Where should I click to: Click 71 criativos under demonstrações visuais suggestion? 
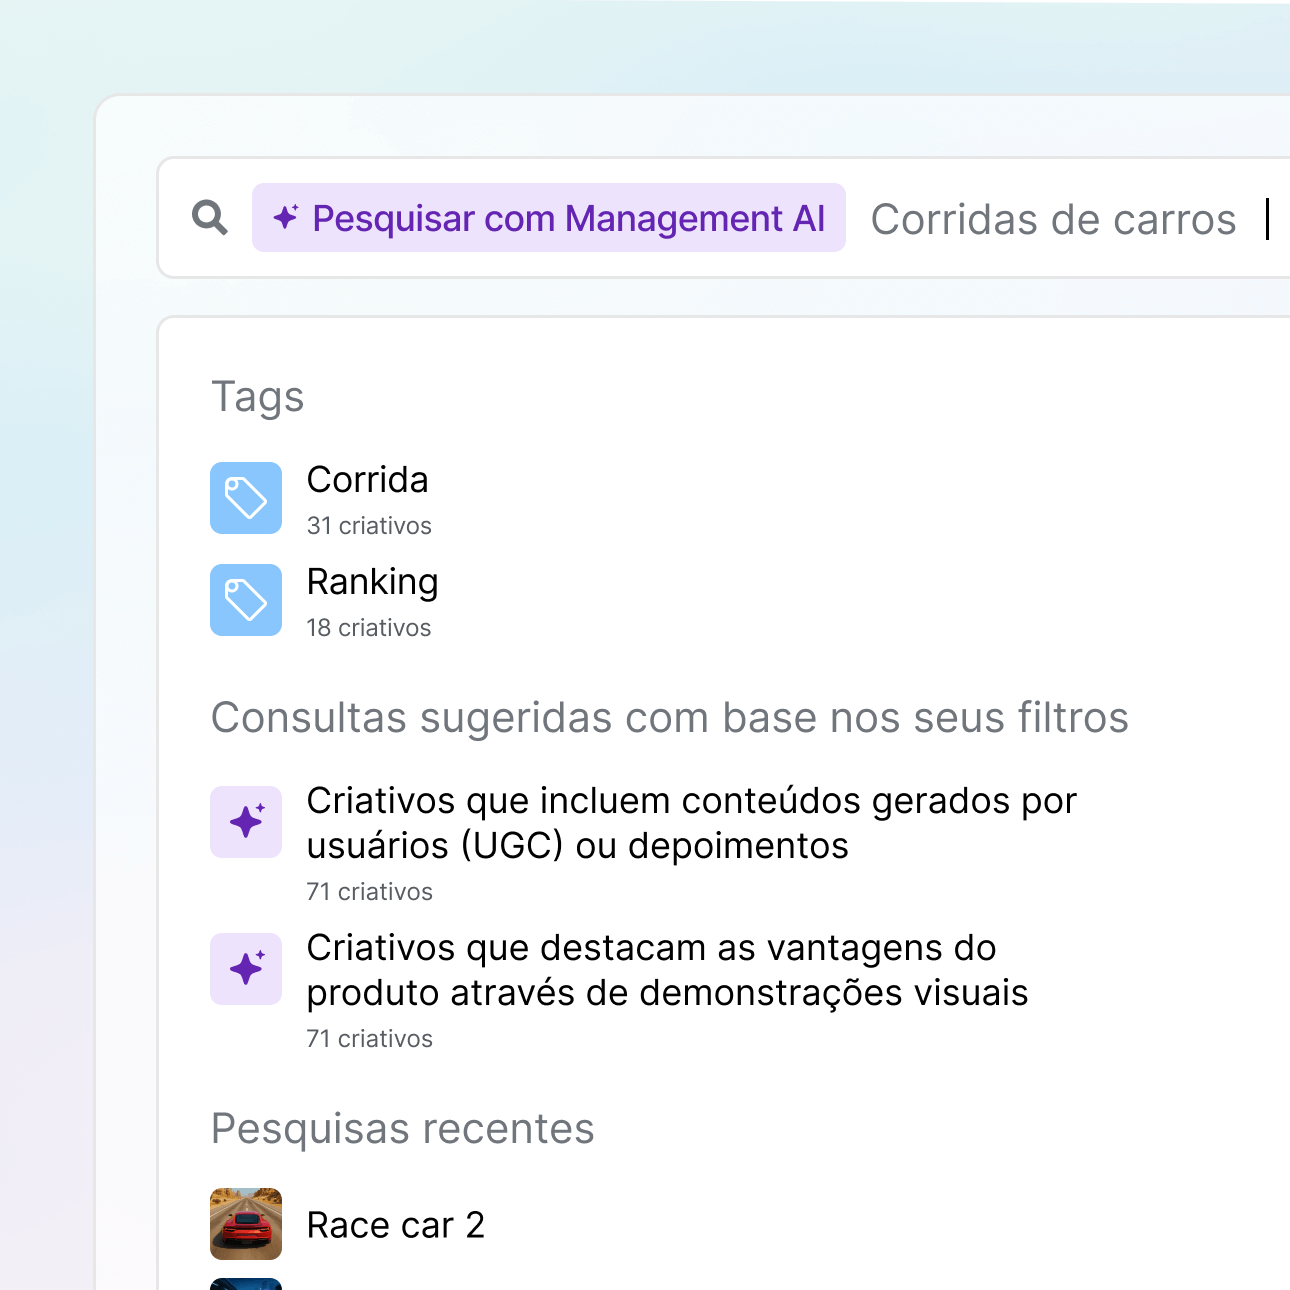point(369,1039)
